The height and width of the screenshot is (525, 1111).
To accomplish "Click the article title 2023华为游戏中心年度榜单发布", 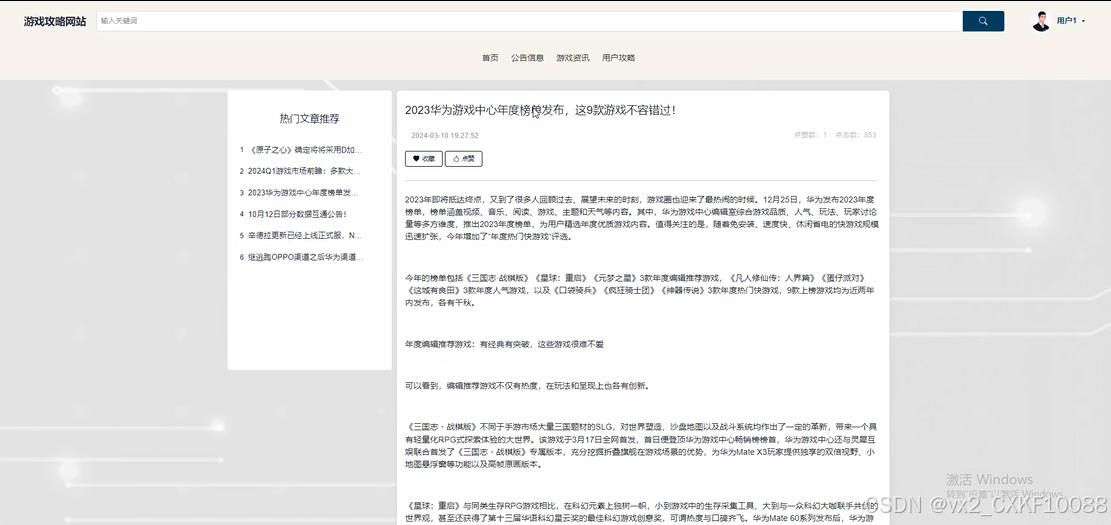I will coord(540,111).
